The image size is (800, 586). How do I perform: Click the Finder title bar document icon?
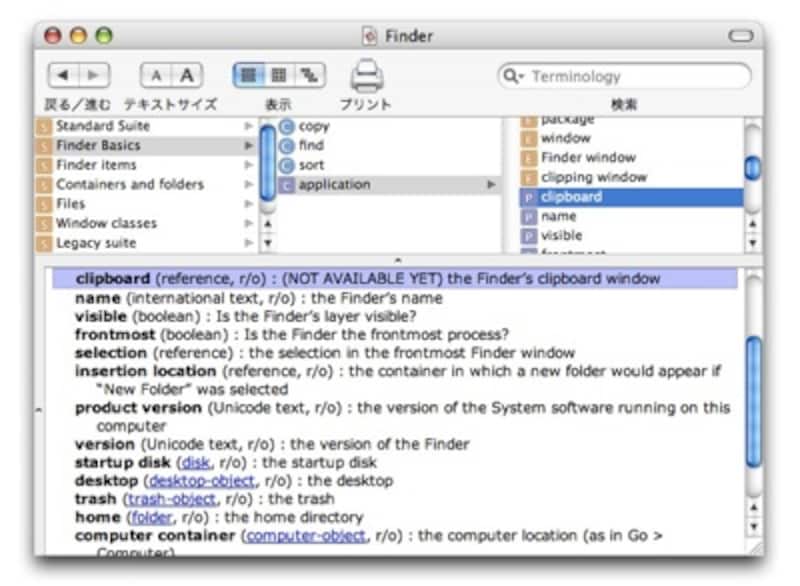371,36
